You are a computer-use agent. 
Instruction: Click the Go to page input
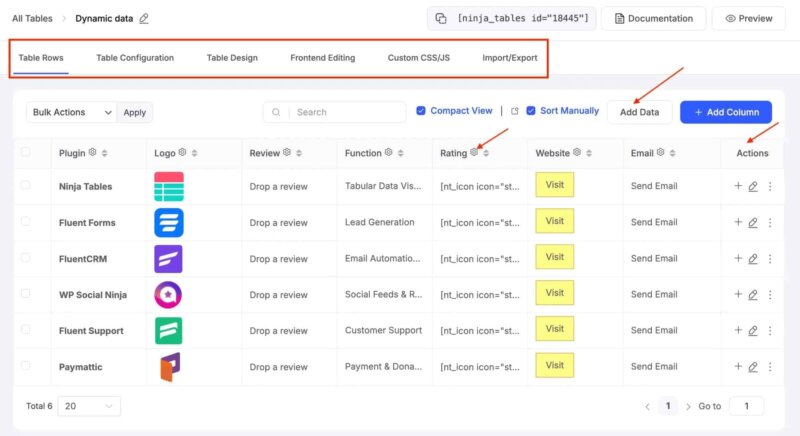[x=746, y=406]
